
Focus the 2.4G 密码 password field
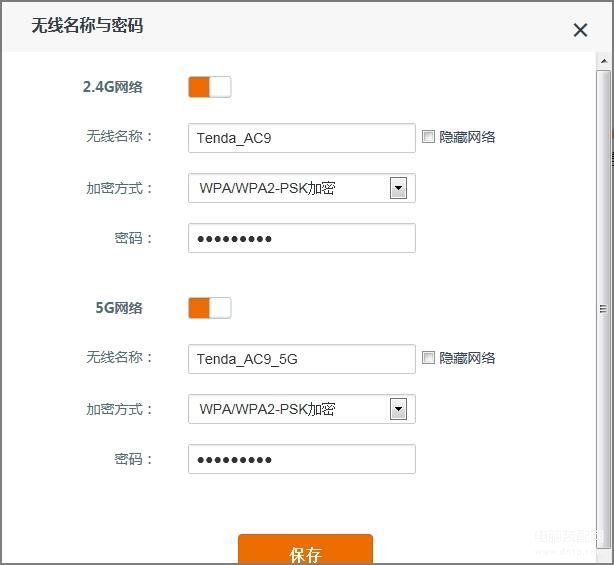(302, 238)
